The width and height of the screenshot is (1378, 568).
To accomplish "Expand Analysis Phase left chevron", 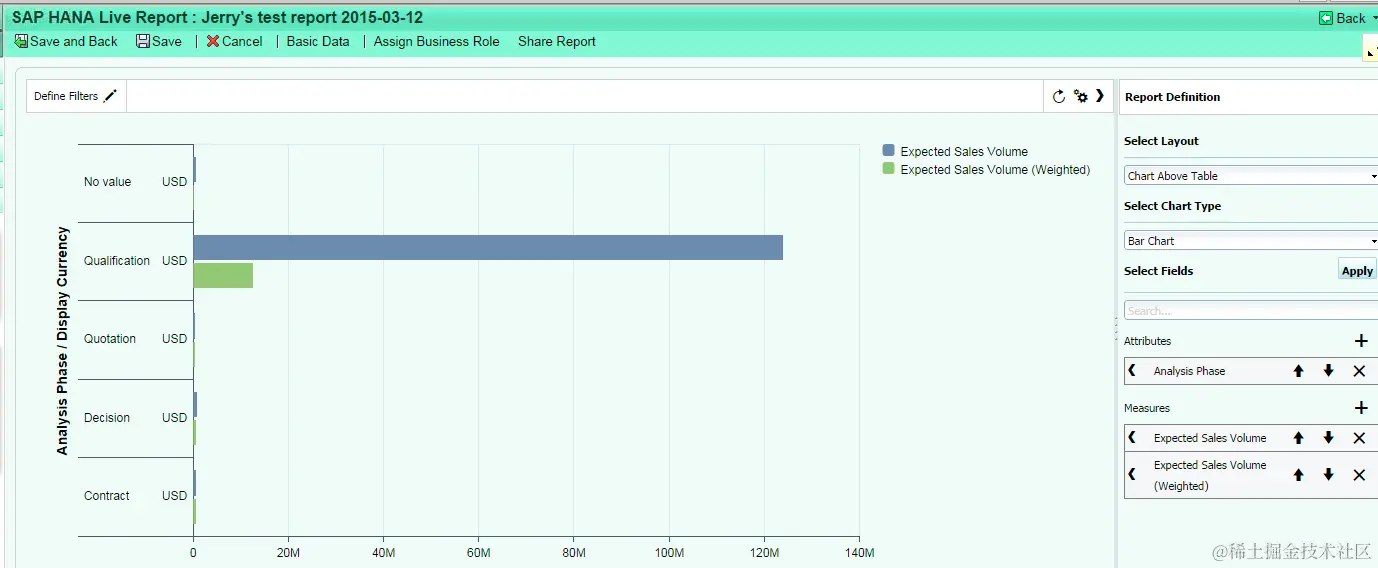I will [1132, 370].
